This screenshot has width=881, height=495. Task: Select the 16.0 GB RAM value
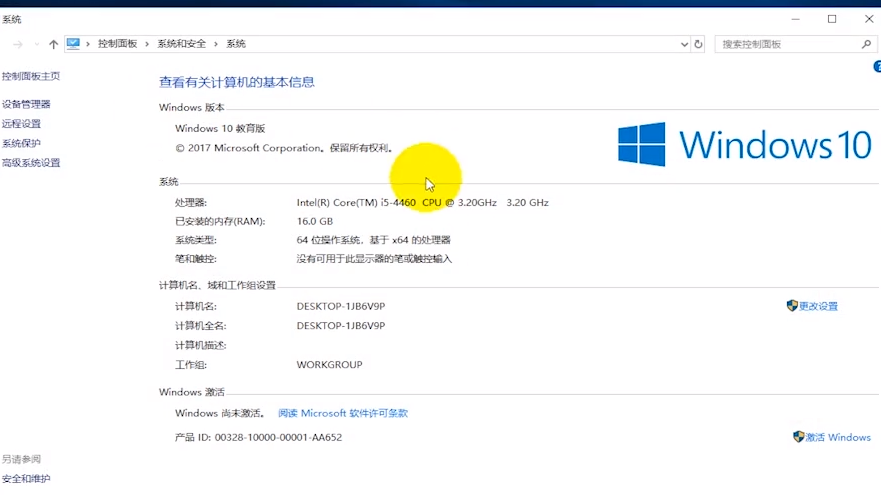click(315, 221)
